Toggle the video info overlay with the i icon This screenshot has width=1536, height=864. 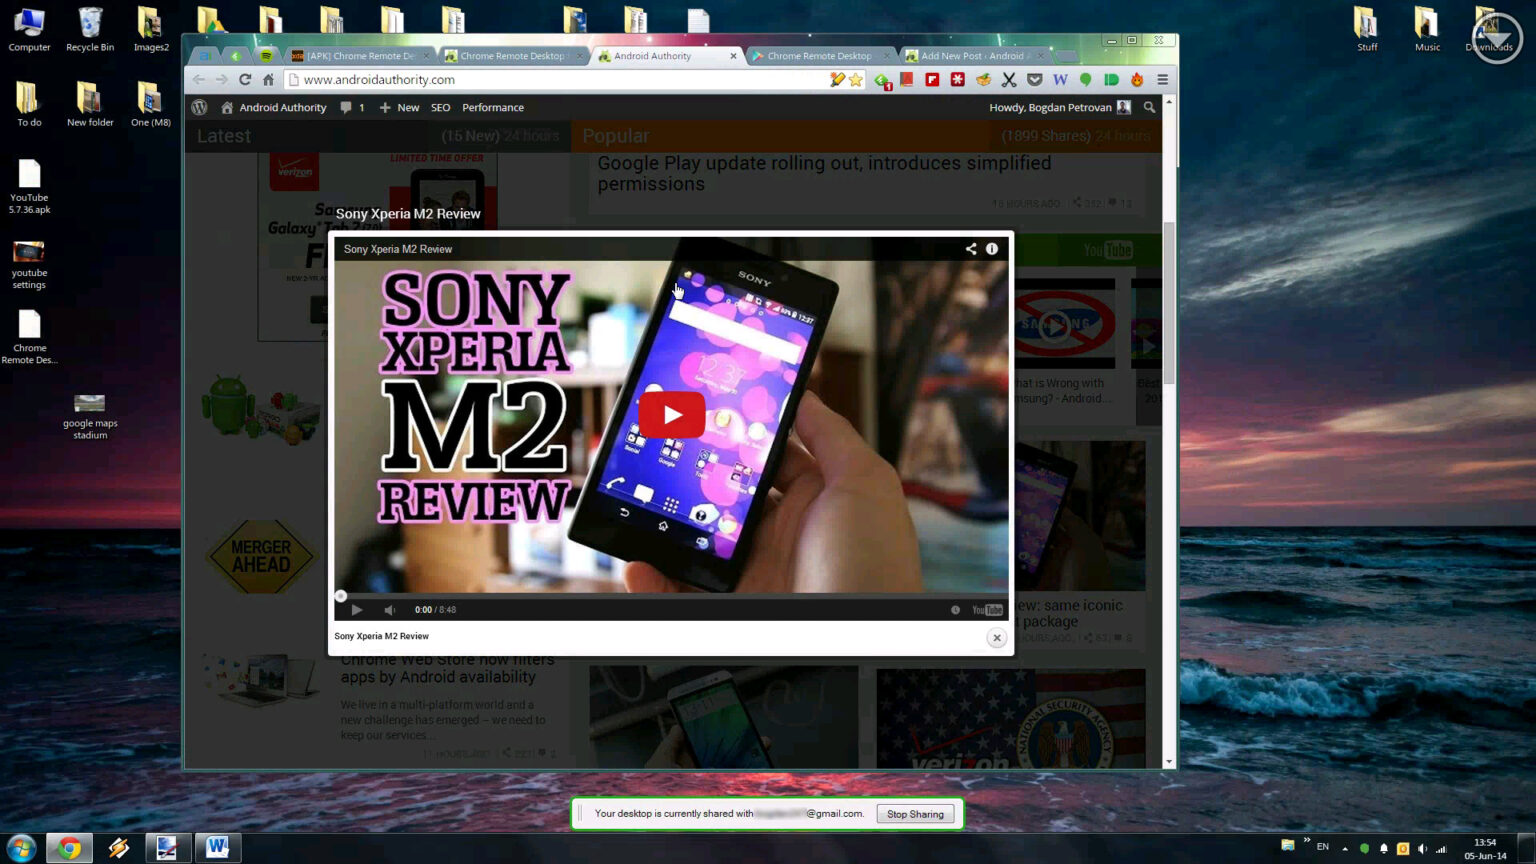991,249
